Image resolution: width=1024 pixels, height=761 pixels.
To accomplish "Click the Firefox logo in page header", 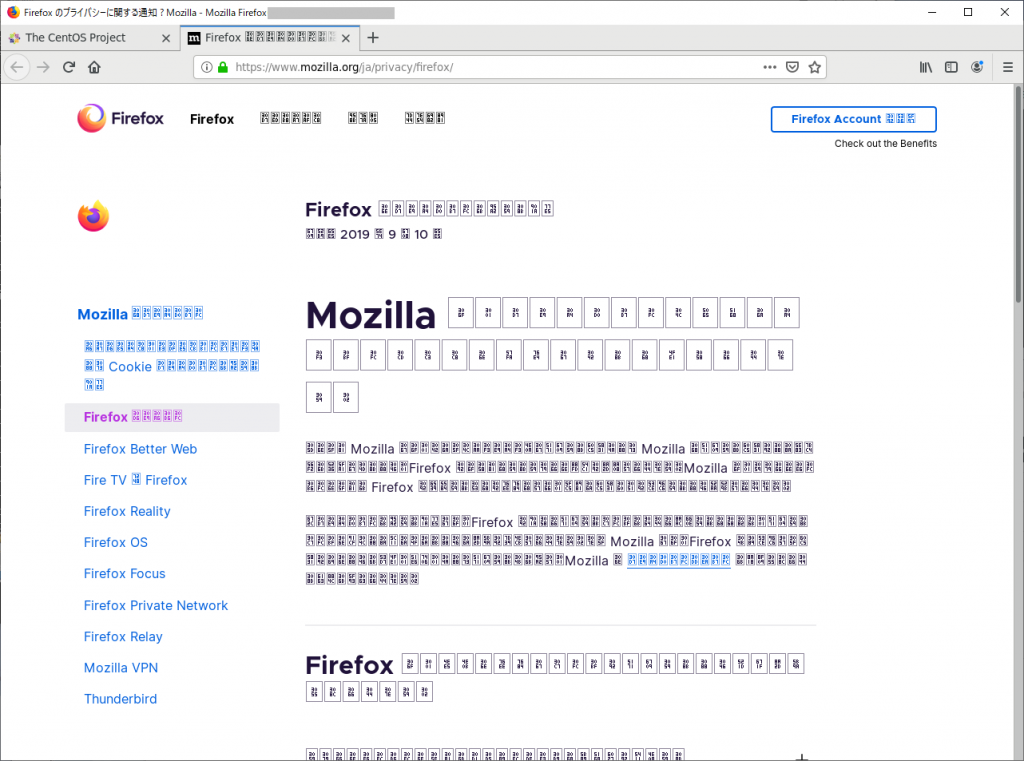I will (121, 118).
